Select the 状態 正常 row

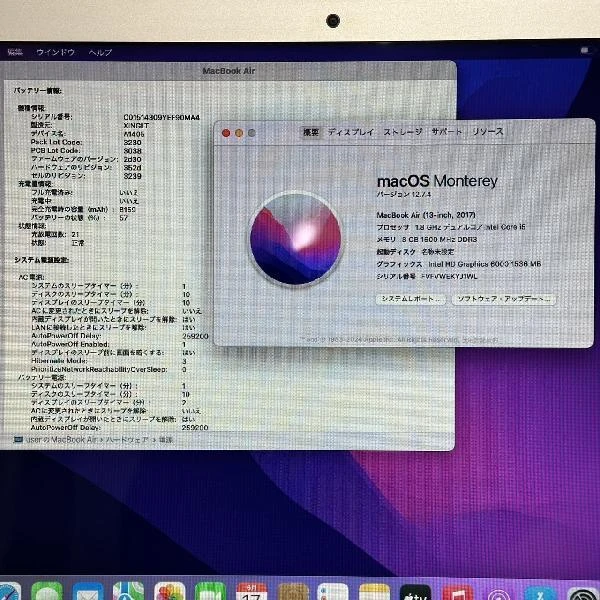pyautogui.click(x=57, y=243)
